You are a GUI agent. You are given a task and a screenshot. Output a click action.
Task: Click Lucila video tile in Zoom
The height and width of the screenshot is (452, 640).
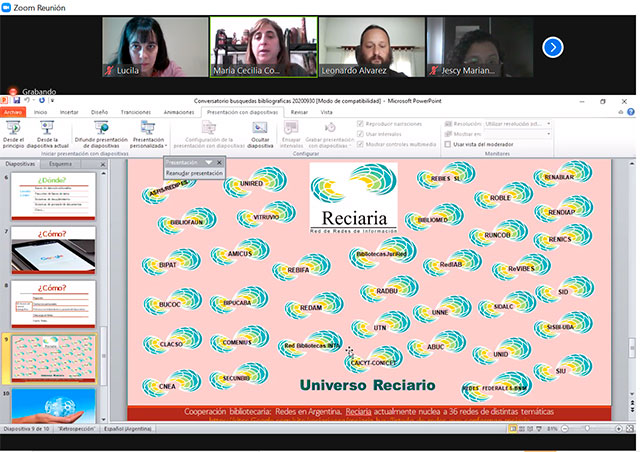tap(155, 47)
